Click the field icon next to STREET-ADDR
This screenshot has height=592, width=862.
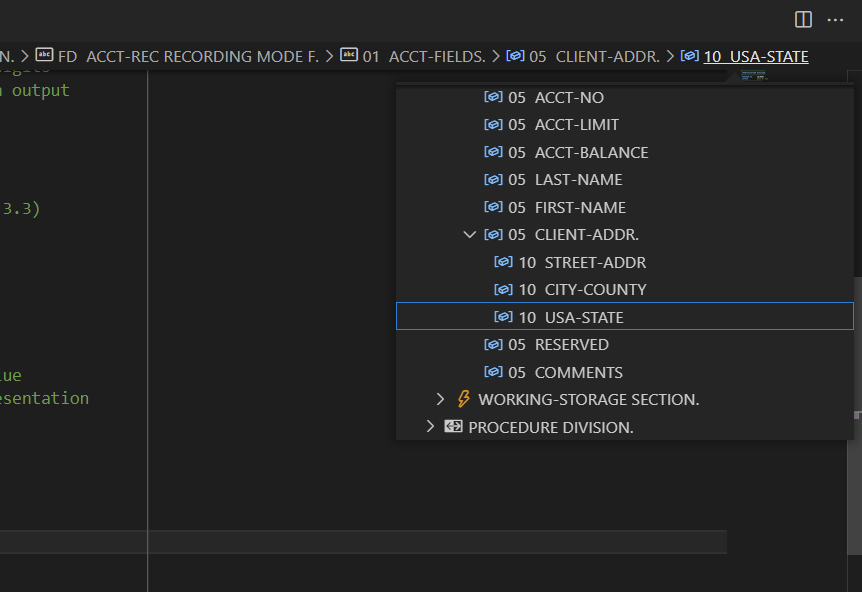click(x=503, y=262)
